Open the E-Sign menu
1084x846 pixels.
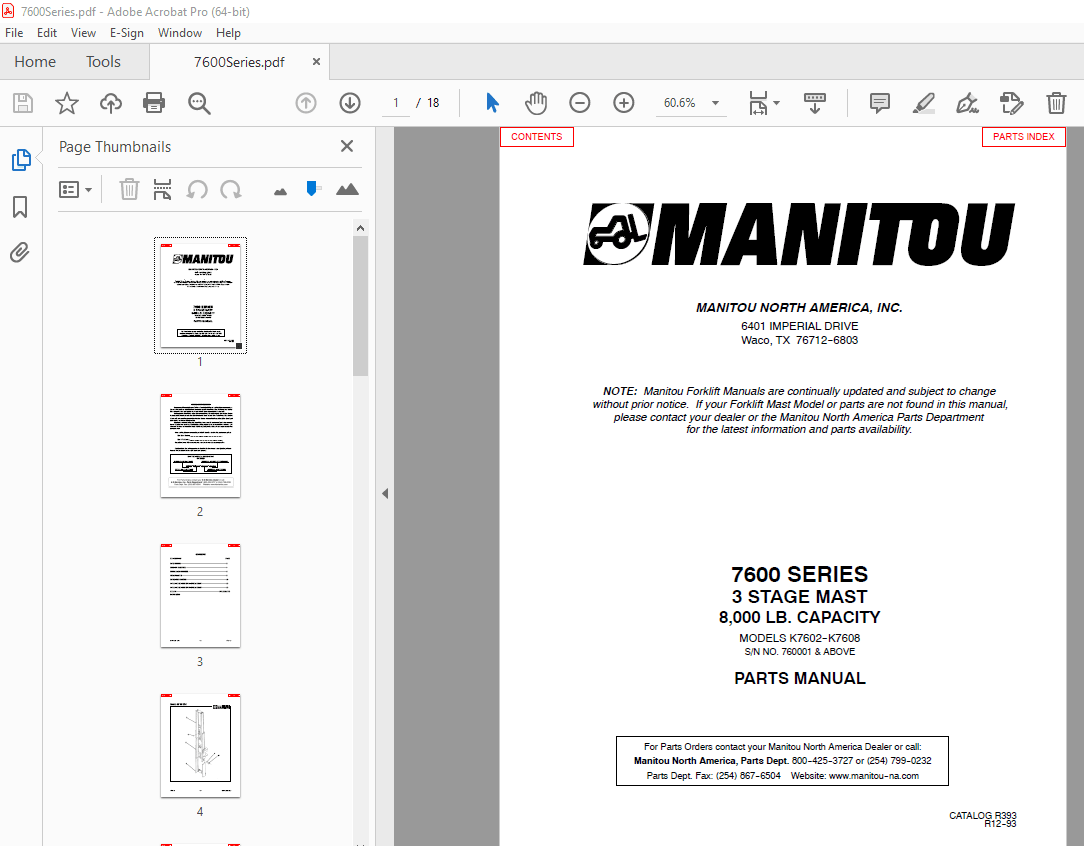(127, 32)
